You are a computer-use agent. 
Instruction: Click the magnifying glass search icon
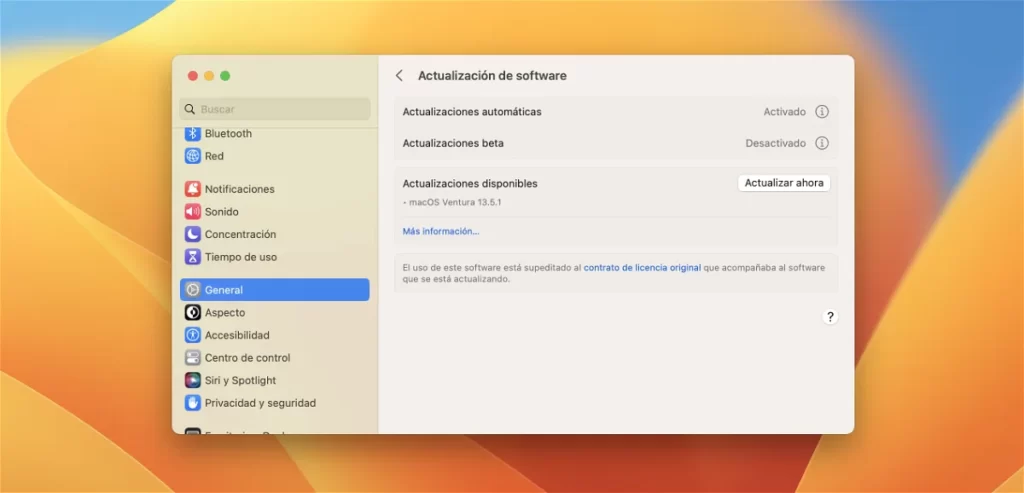[x=190, y=109]
